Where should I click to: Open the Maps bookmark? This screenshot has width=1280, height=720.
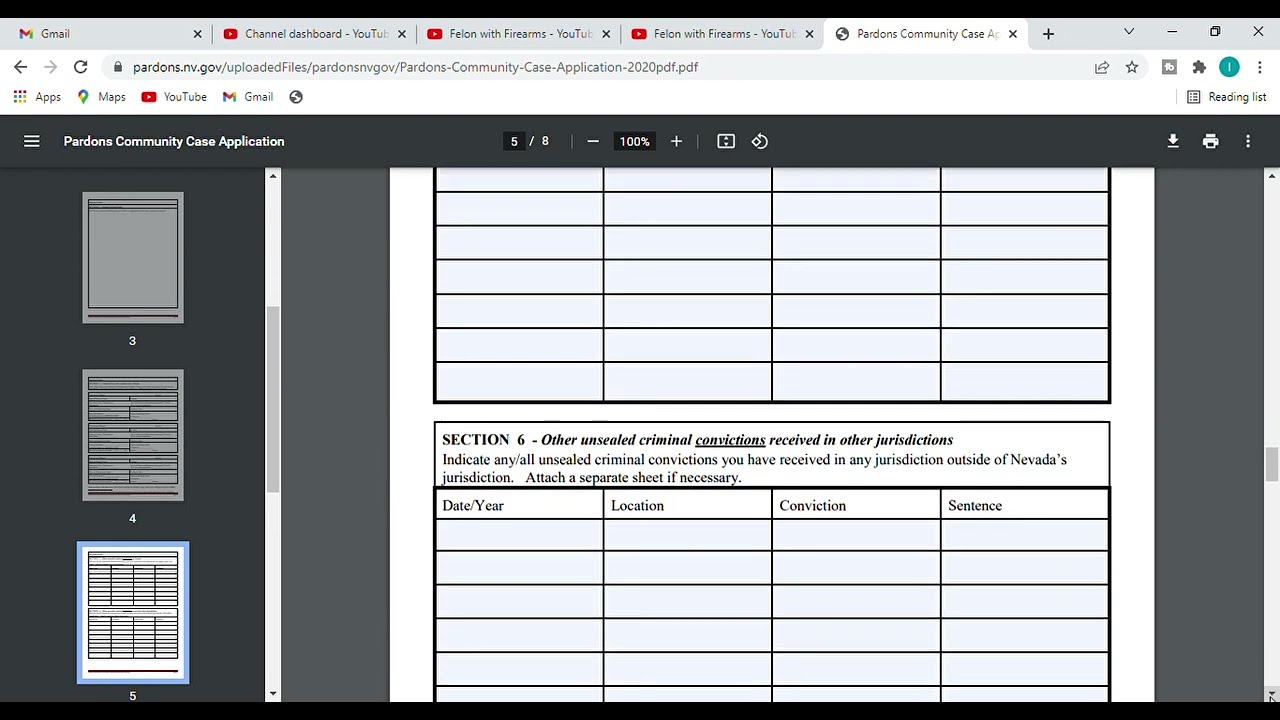[101, 97]
